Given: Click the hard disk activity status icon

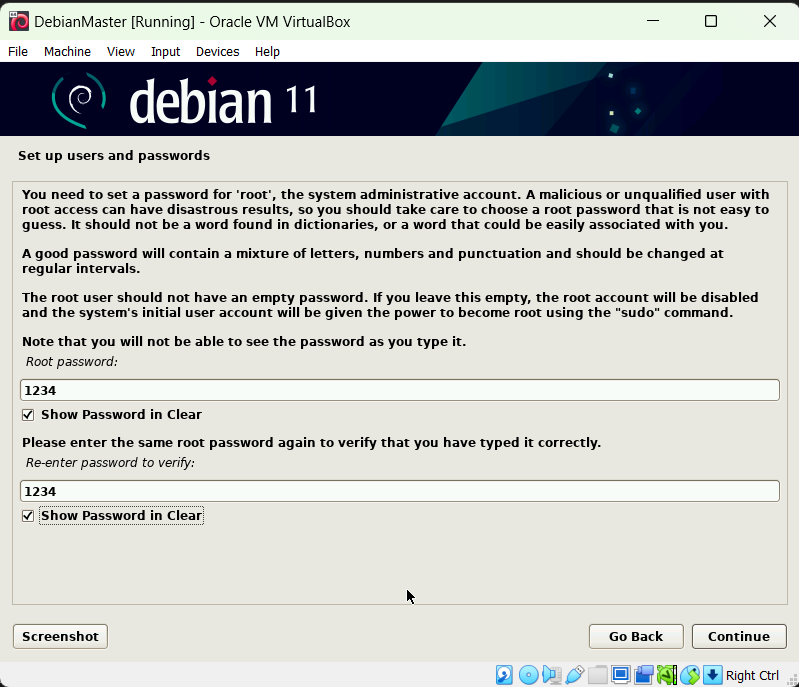Looking at the screenshot, I should [504, 675].
